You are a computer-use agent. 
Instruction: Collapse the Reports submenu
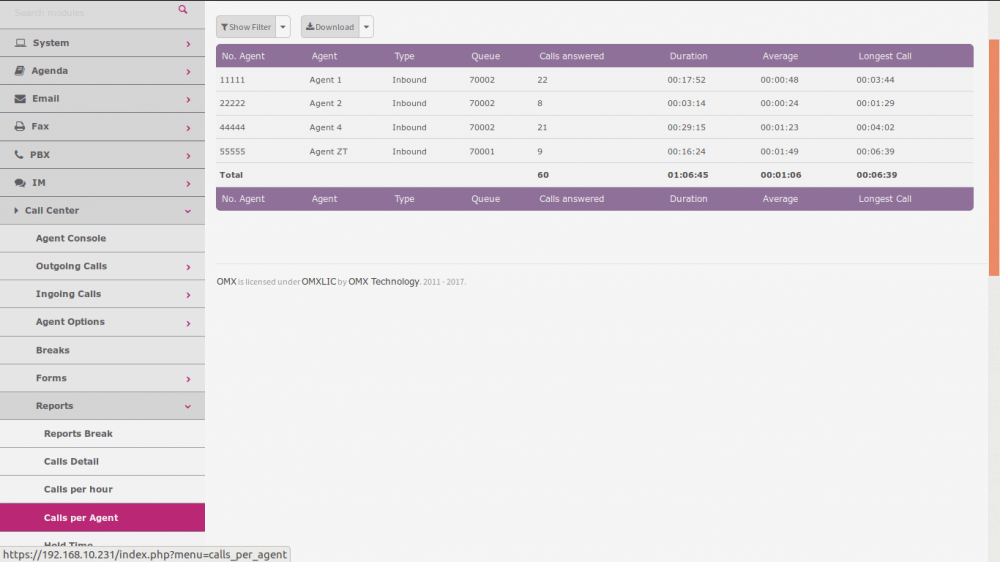point(188,406)
